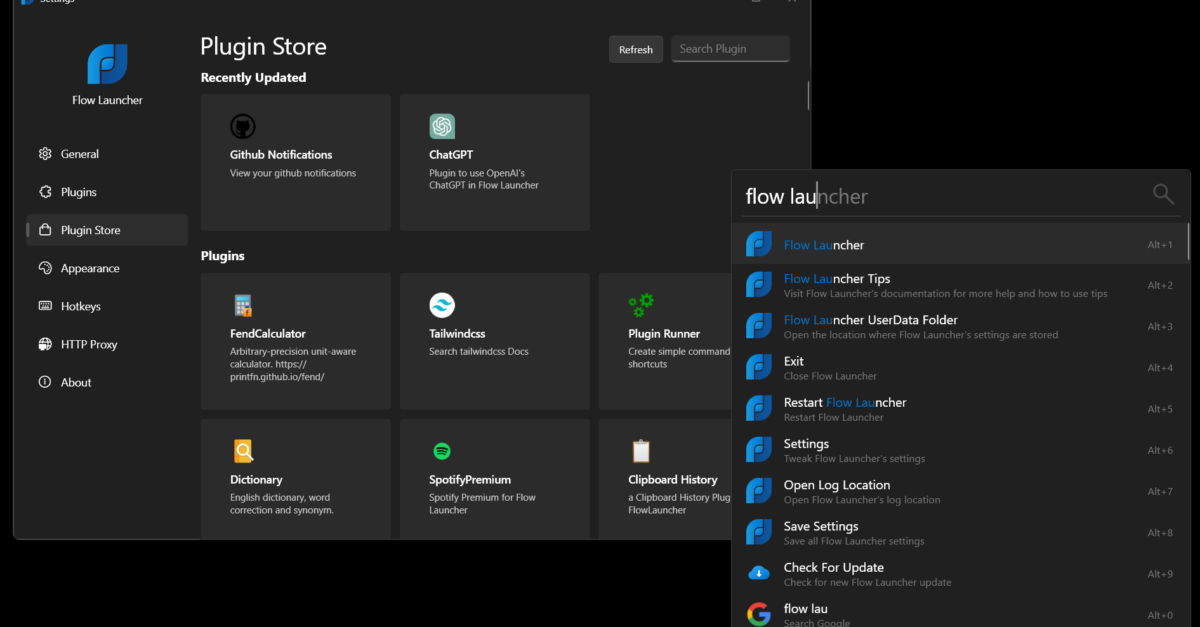Click the Github Notifications plugin icon

pyautogui.click(x=242, y=127)
